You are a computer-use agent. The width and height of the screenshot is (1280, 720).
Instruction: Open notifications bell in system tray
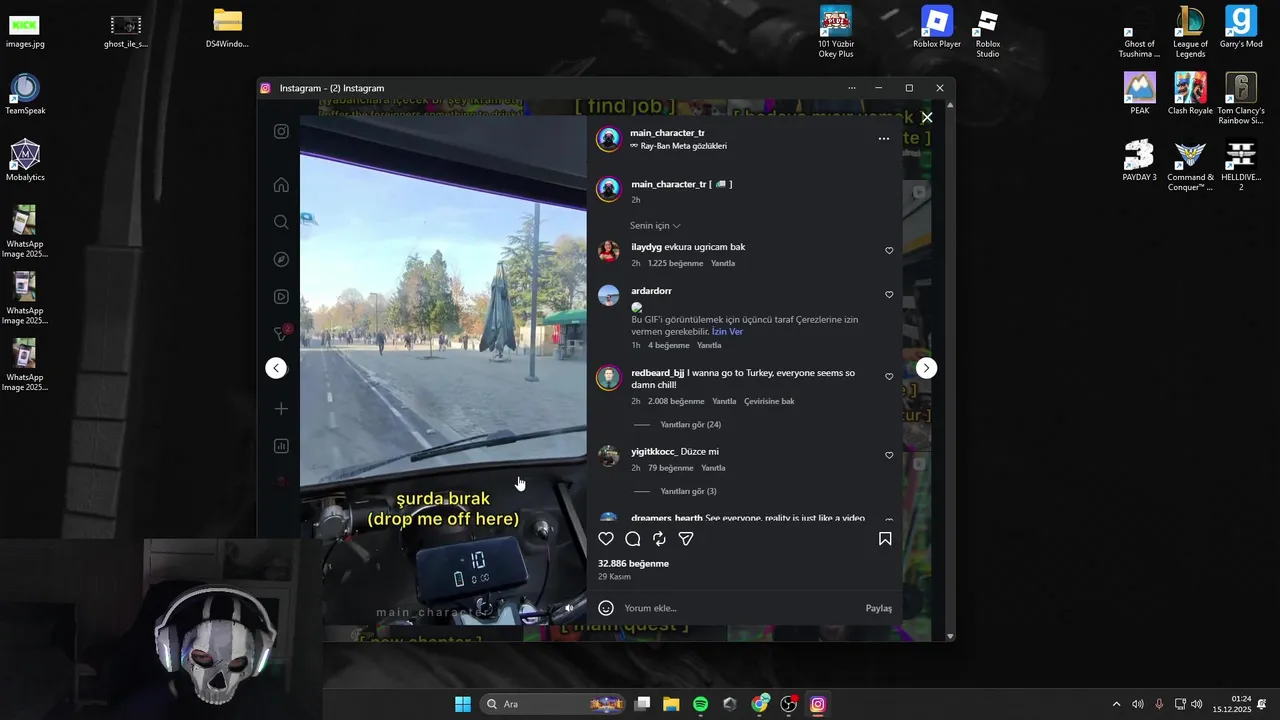(1262, 704)
